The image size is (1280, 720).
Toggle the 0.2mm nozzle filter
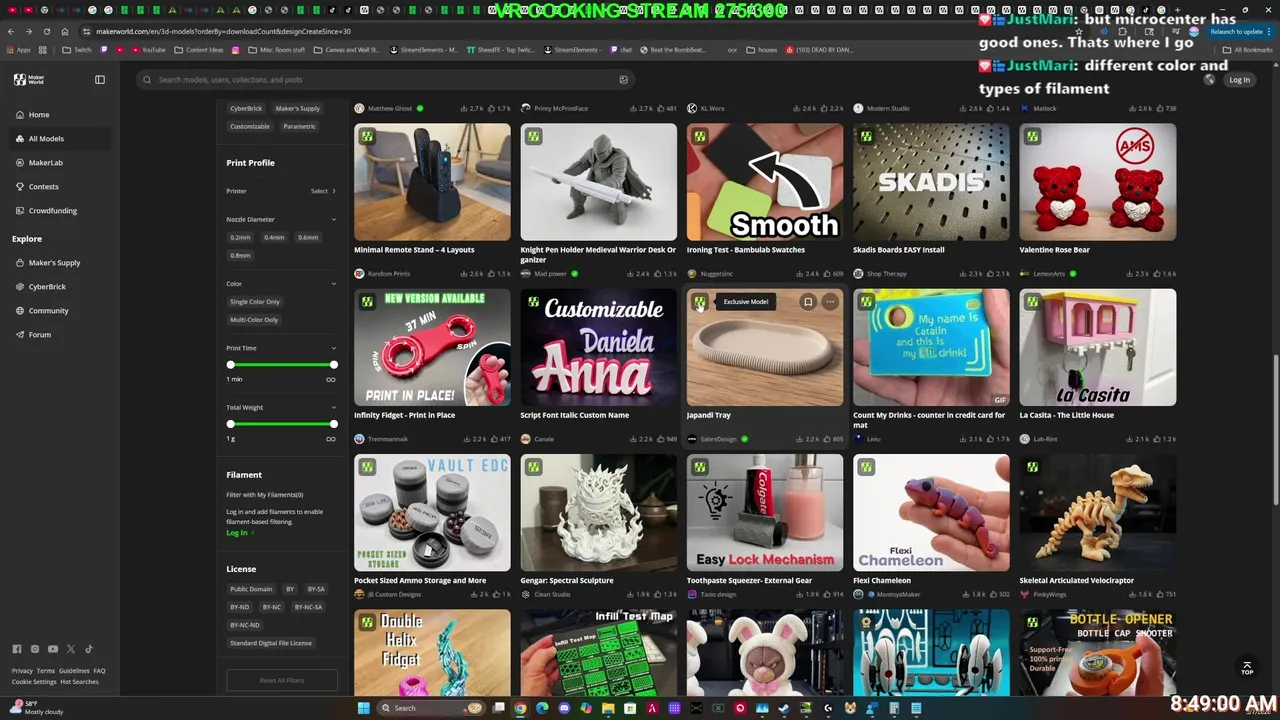[240, 237]
